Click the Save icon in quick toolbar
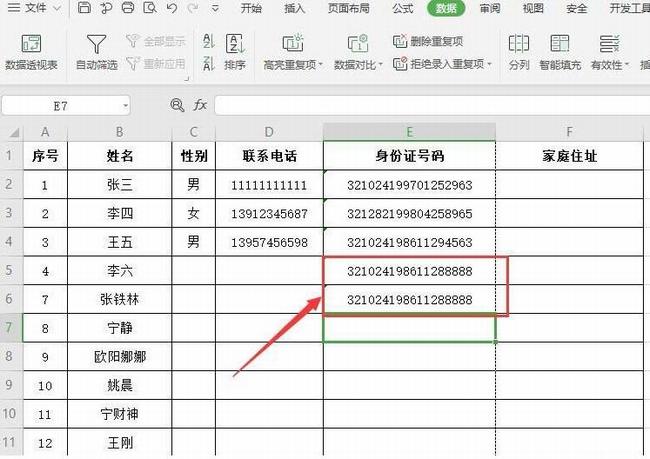 [84, 7]
